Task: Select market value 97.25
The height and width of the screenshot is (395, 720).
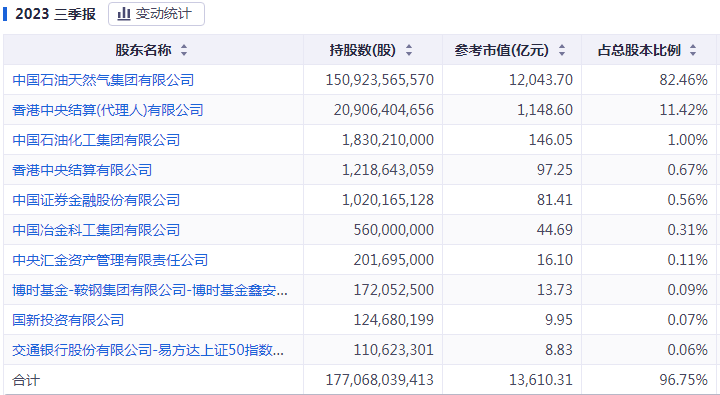Action: pos(555,170)
